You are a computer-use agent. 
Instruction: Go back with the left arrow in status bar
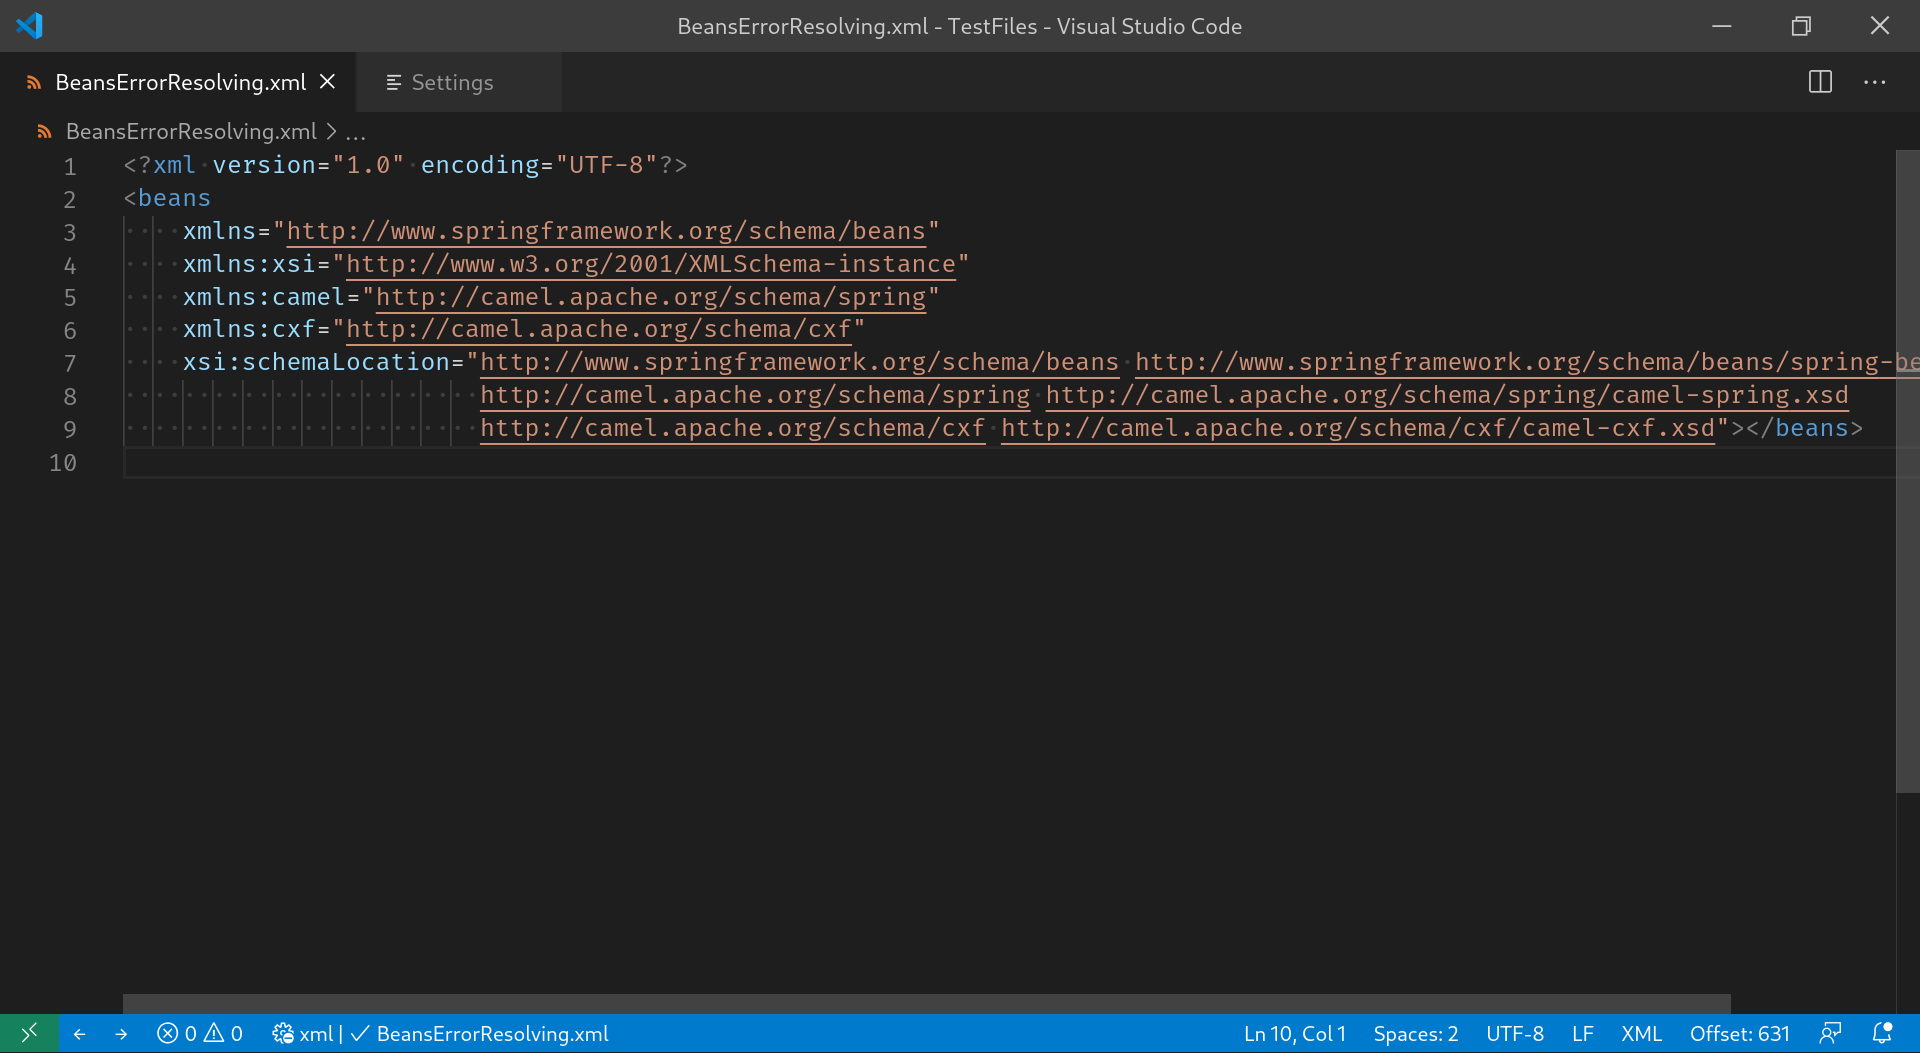[x=79, y=1034]
